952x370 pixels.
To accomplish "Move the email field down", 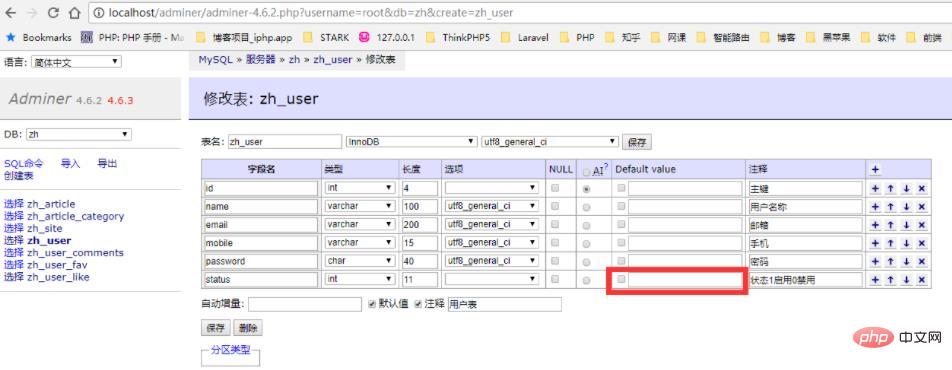I will point(906,225).
